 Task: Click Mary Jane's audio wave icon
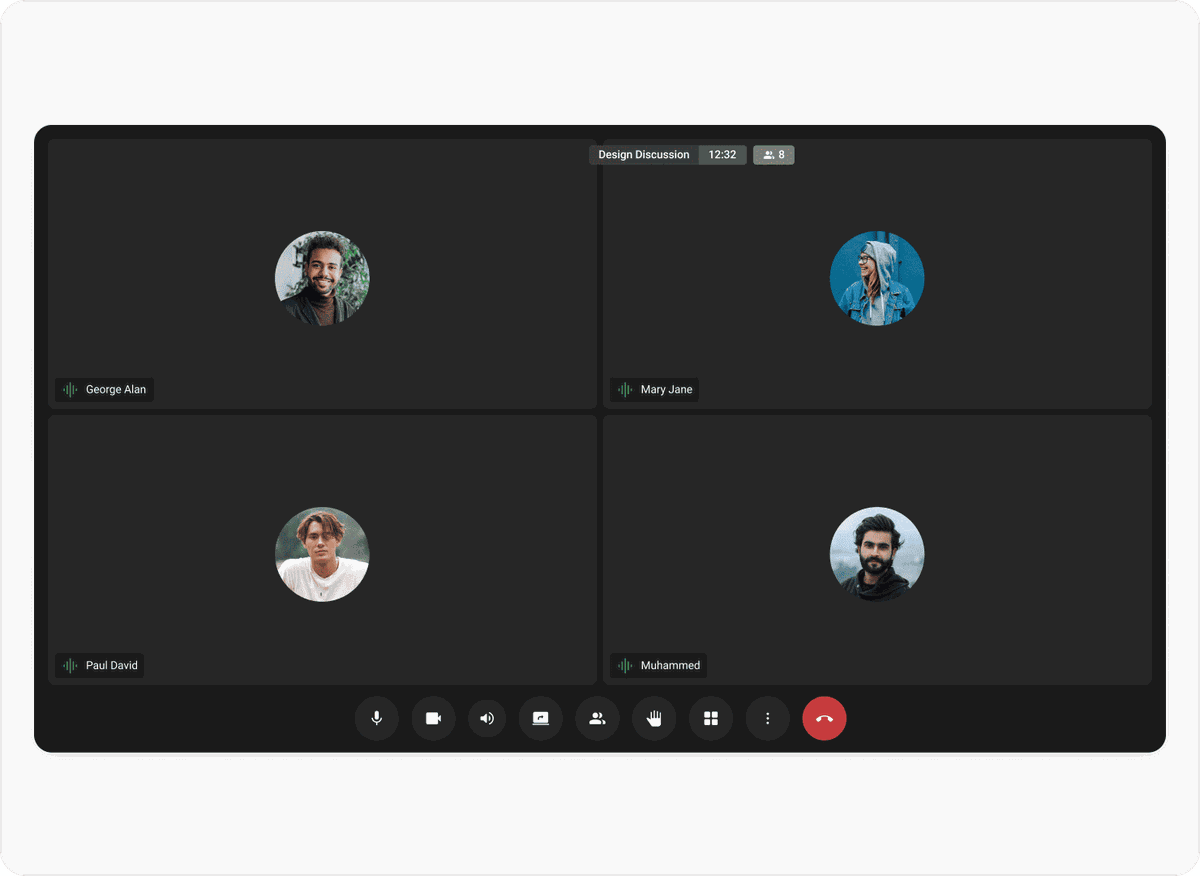625,390
